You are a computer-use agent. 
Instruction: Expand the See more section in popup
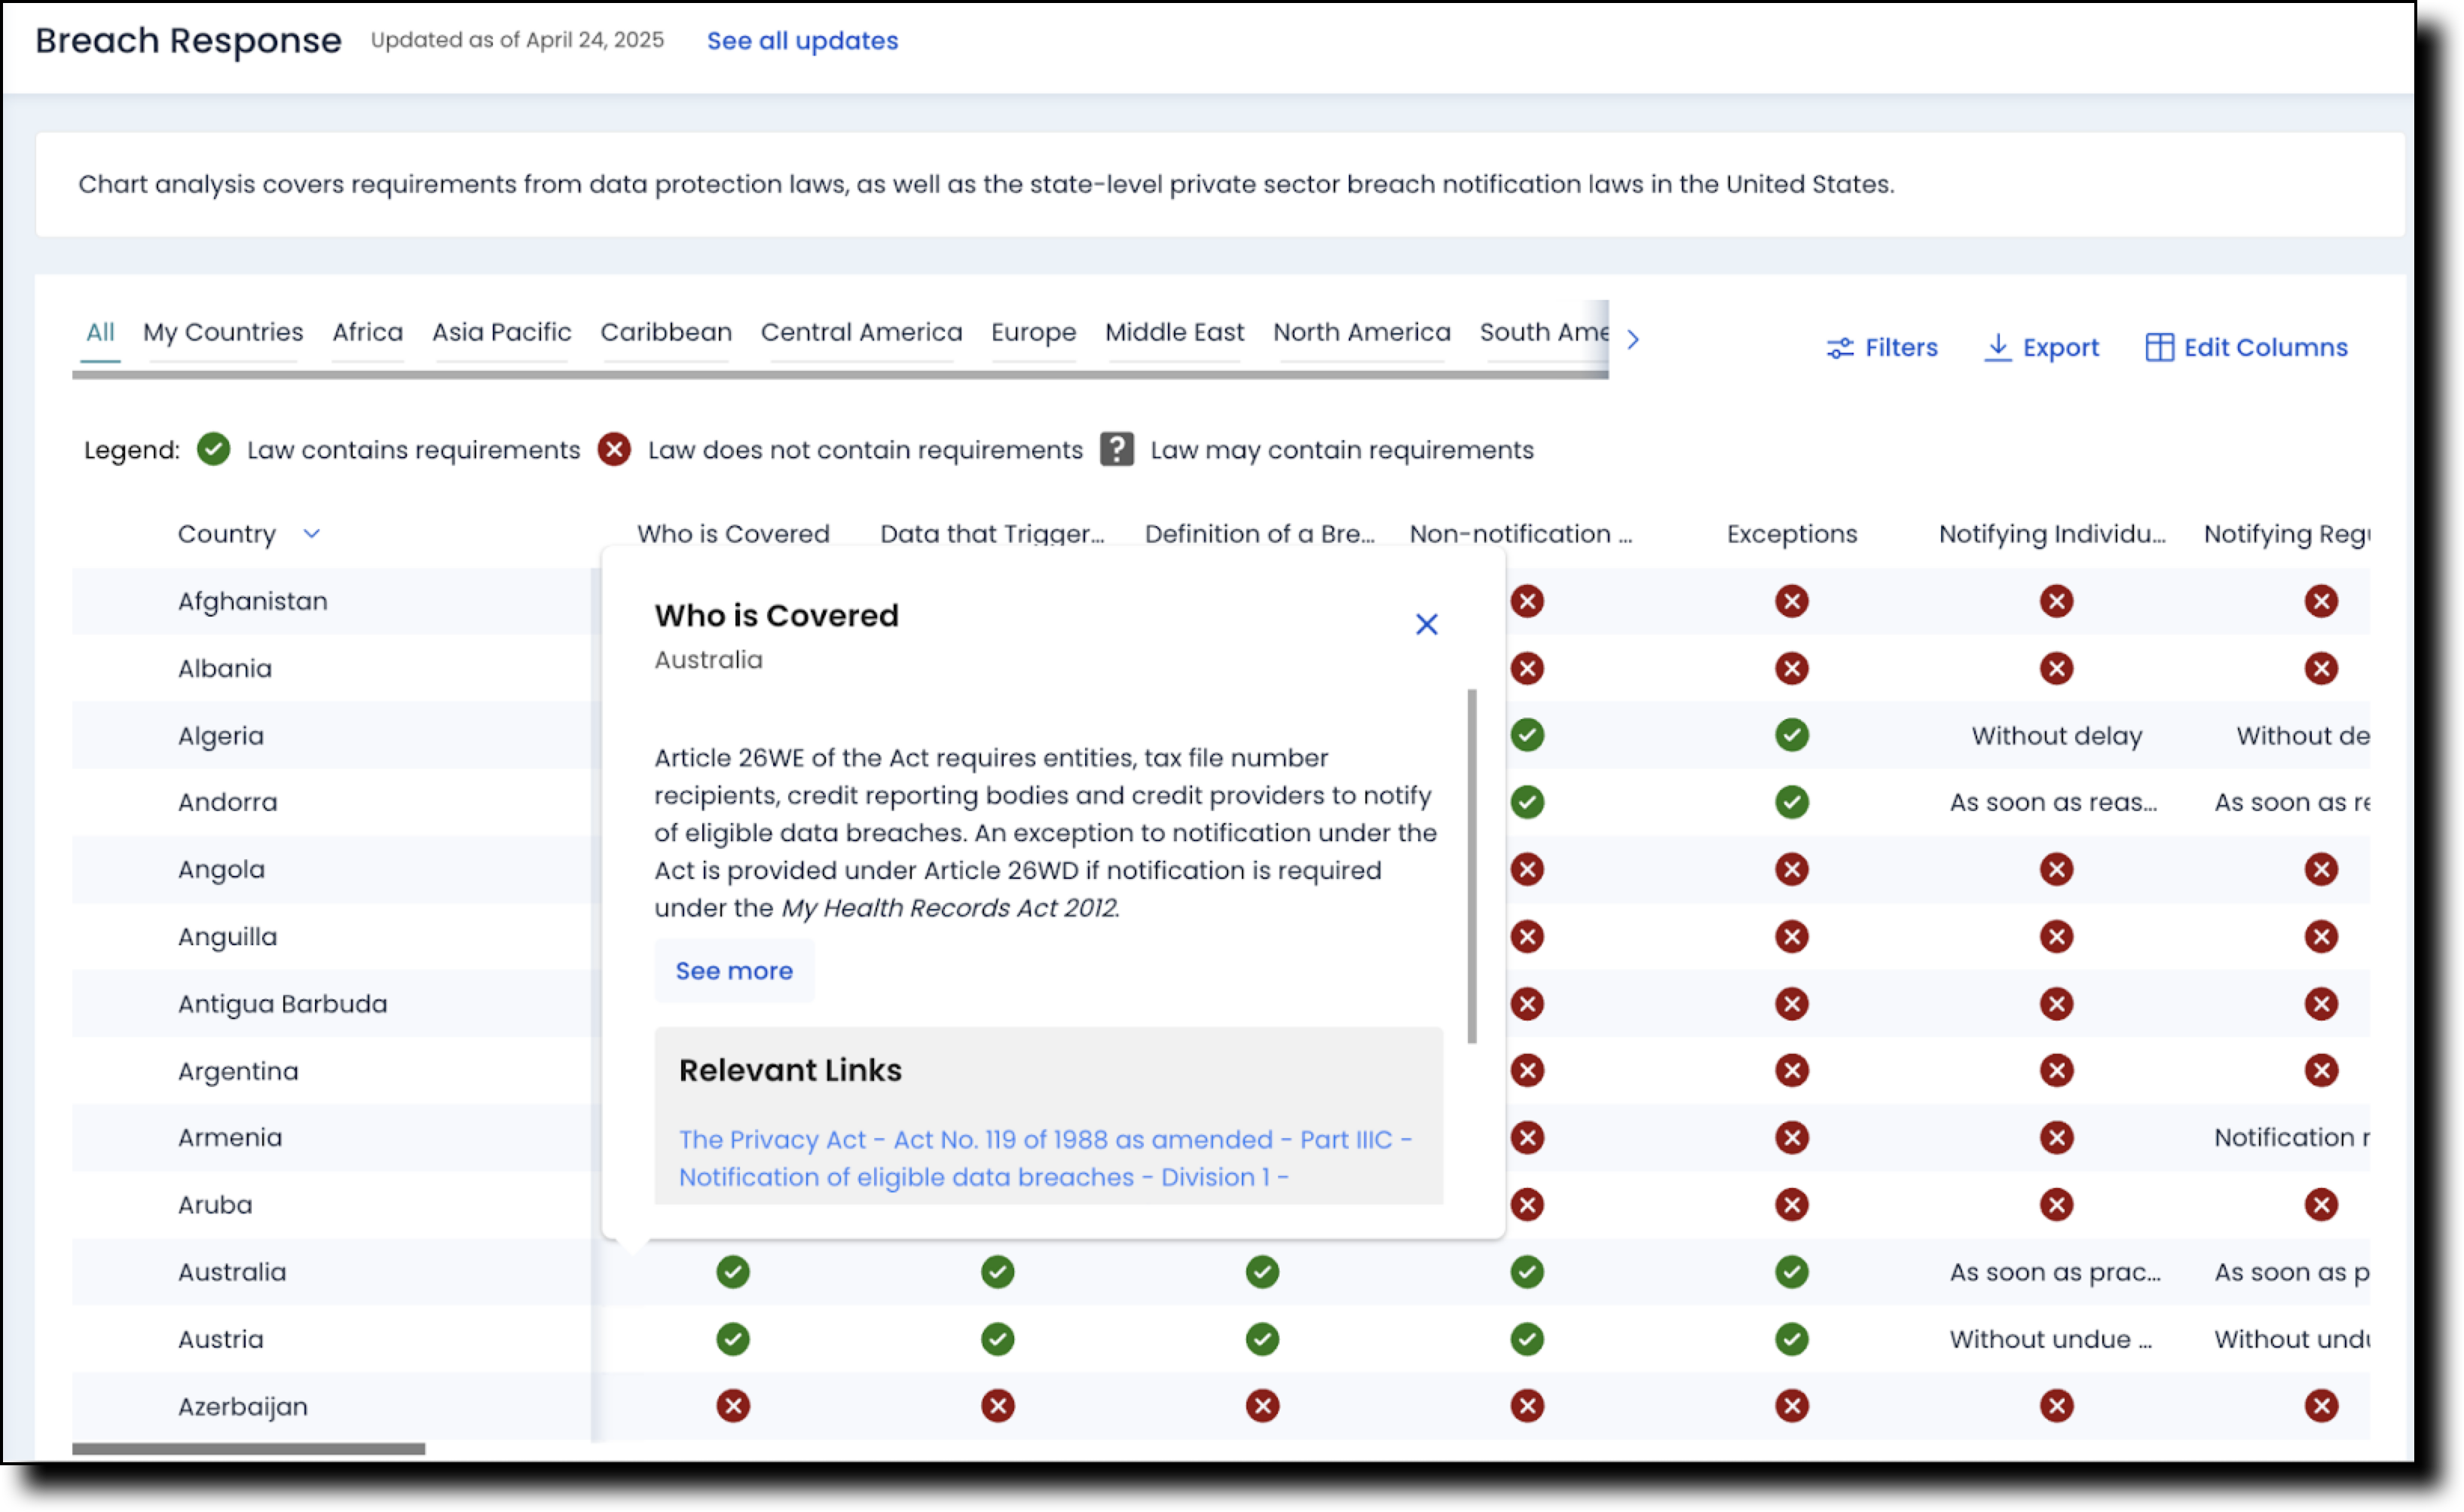[734, 970]
